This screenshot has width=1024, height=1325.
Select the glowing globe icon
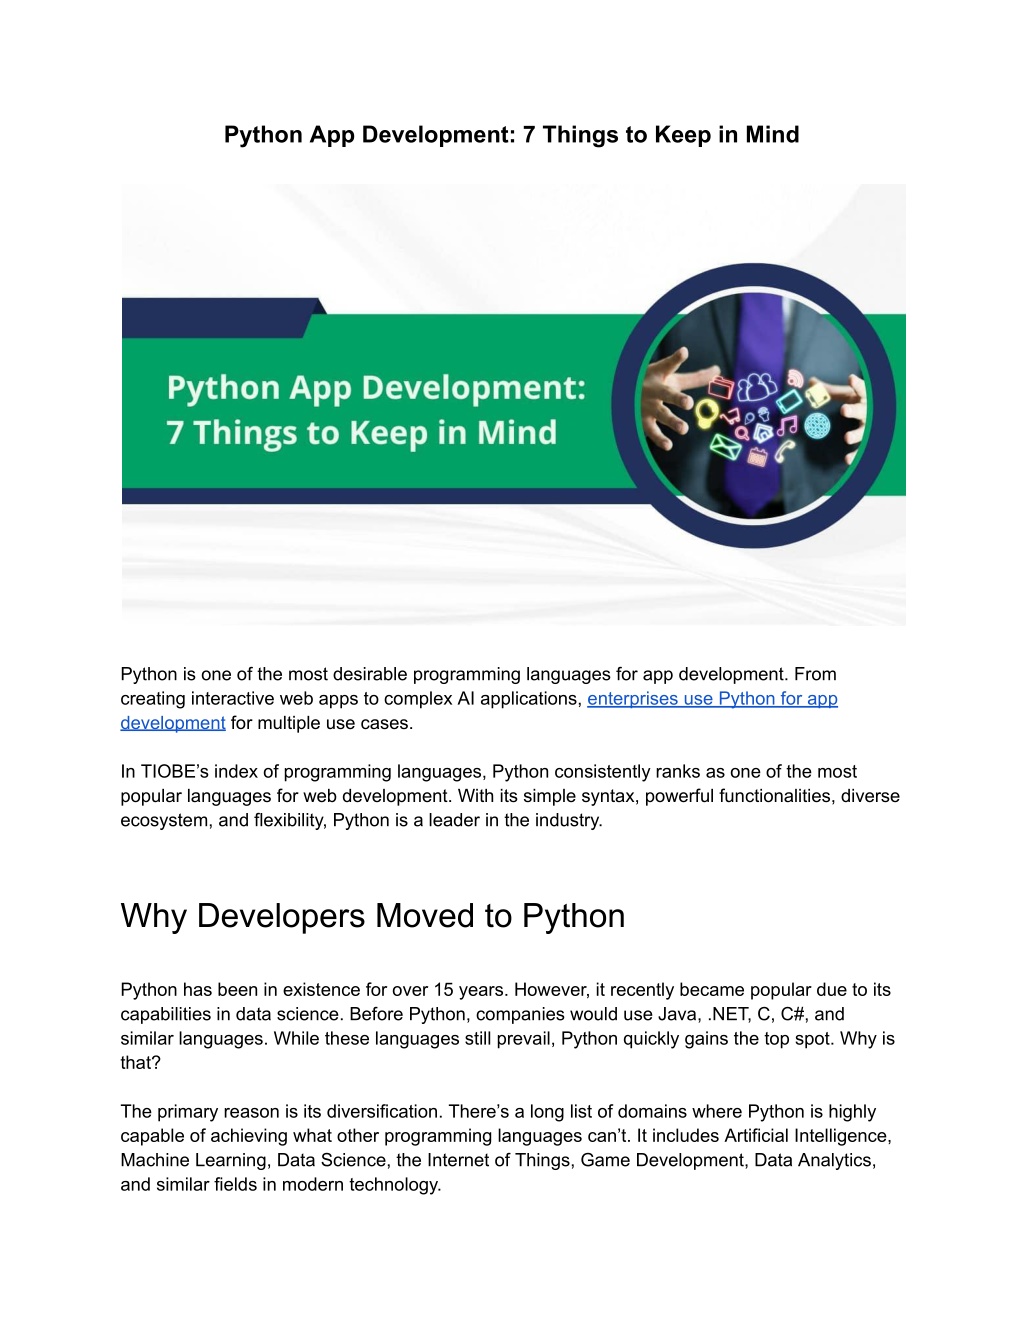(x=818, y=425)
